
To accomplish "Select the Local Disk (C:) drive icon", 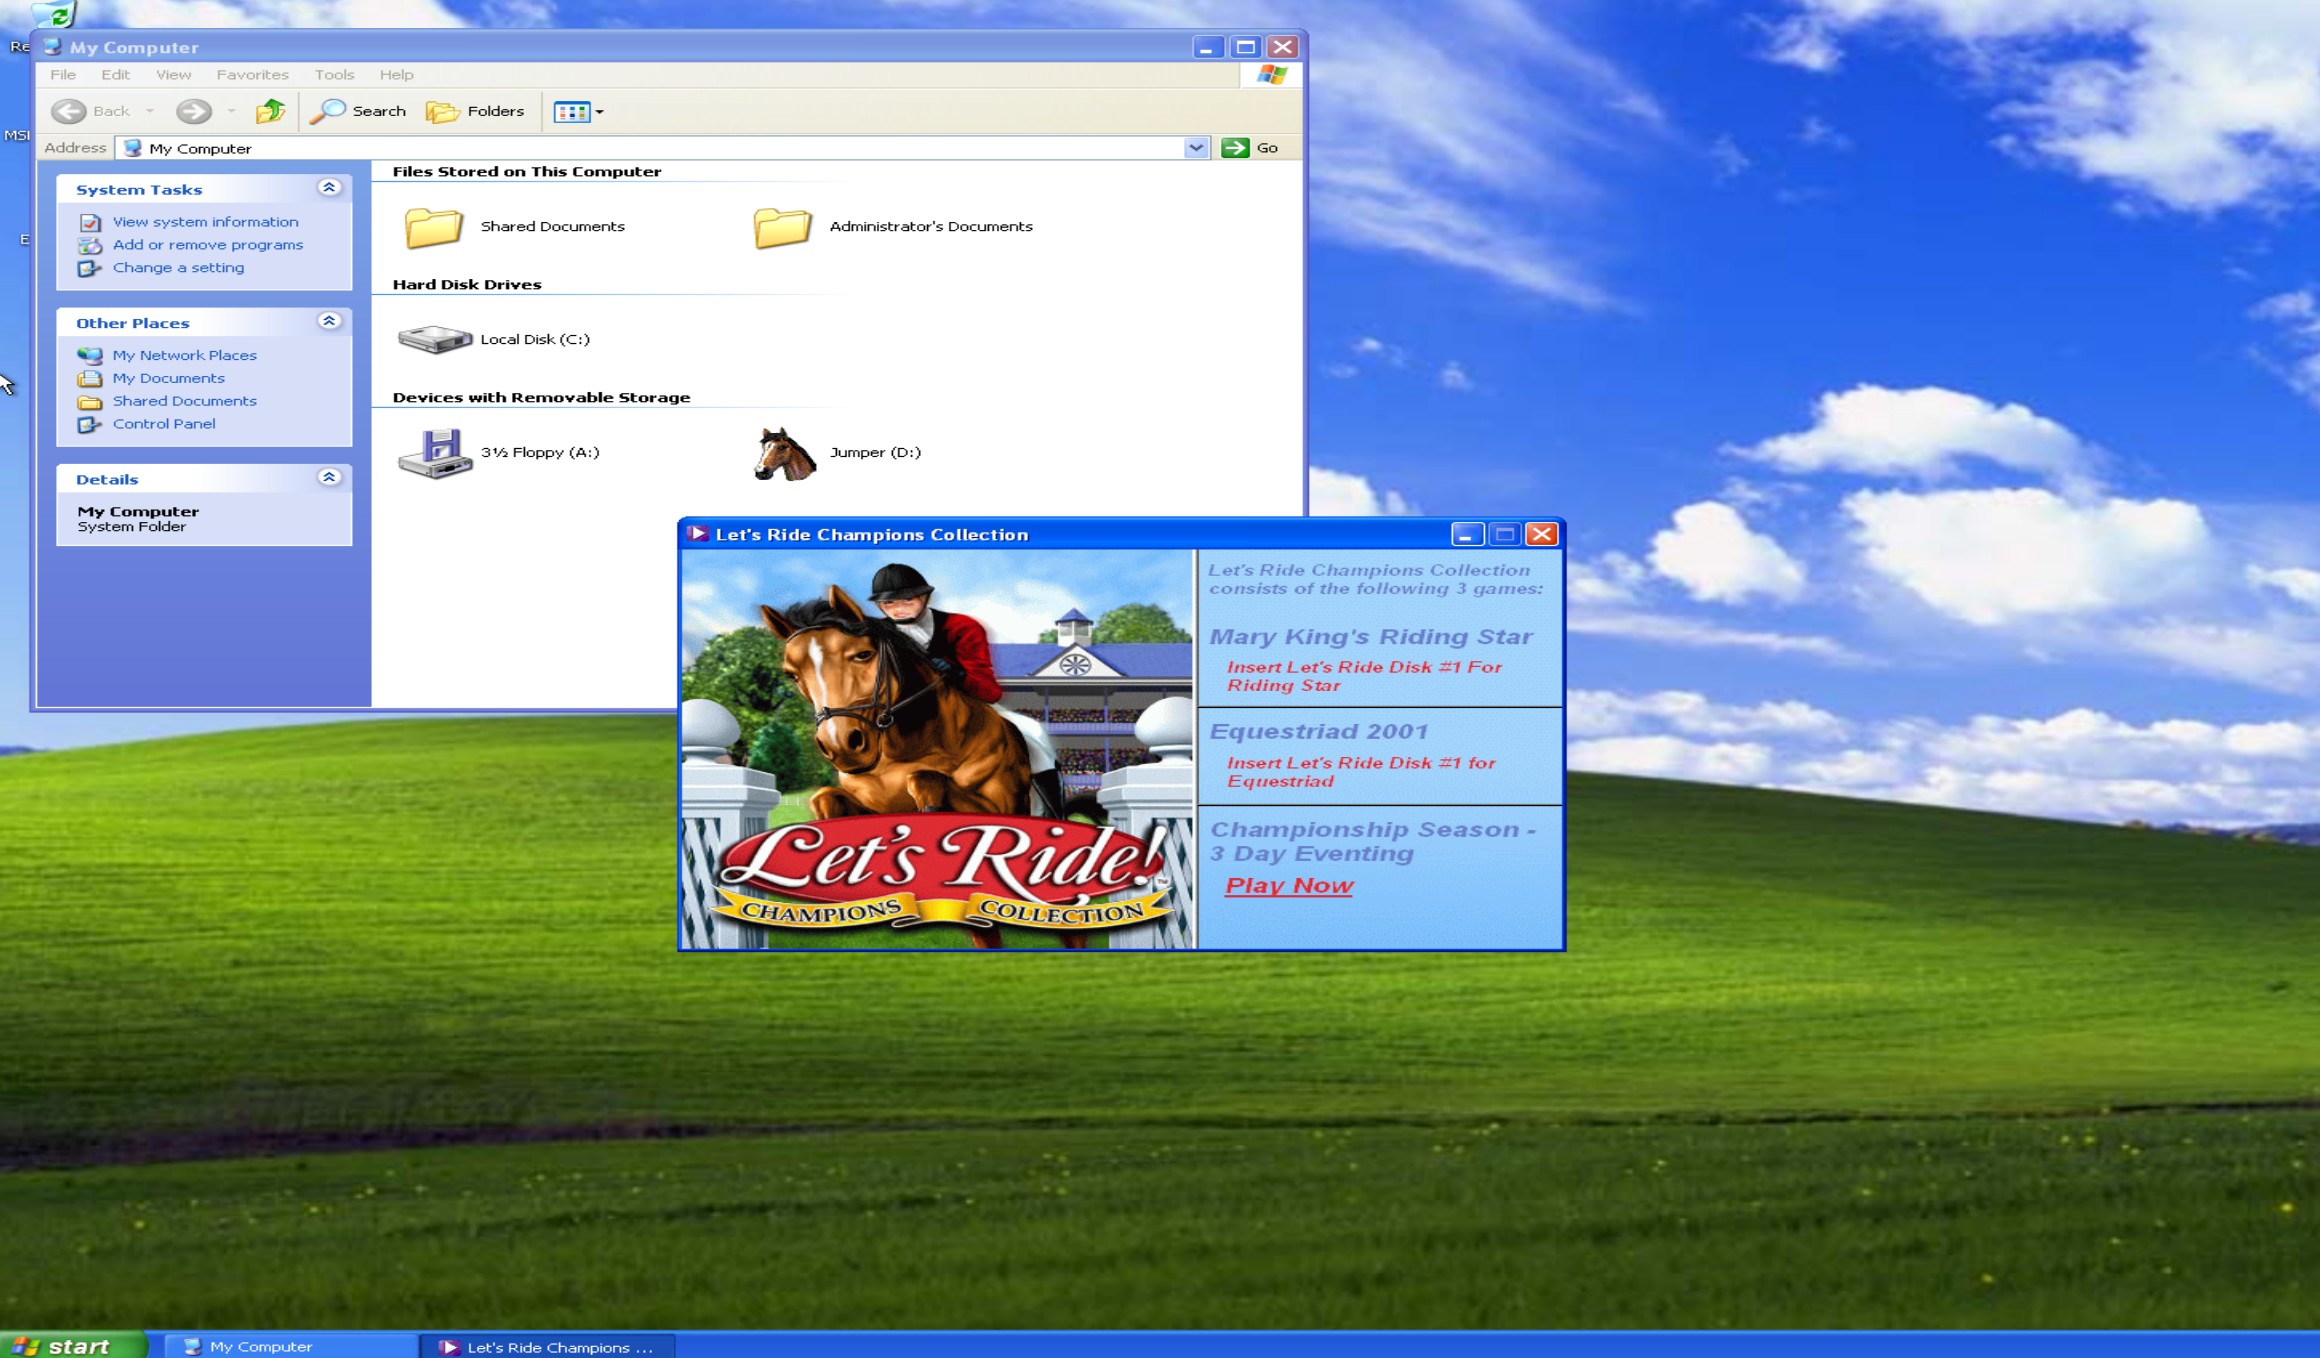I will [435, 340].
